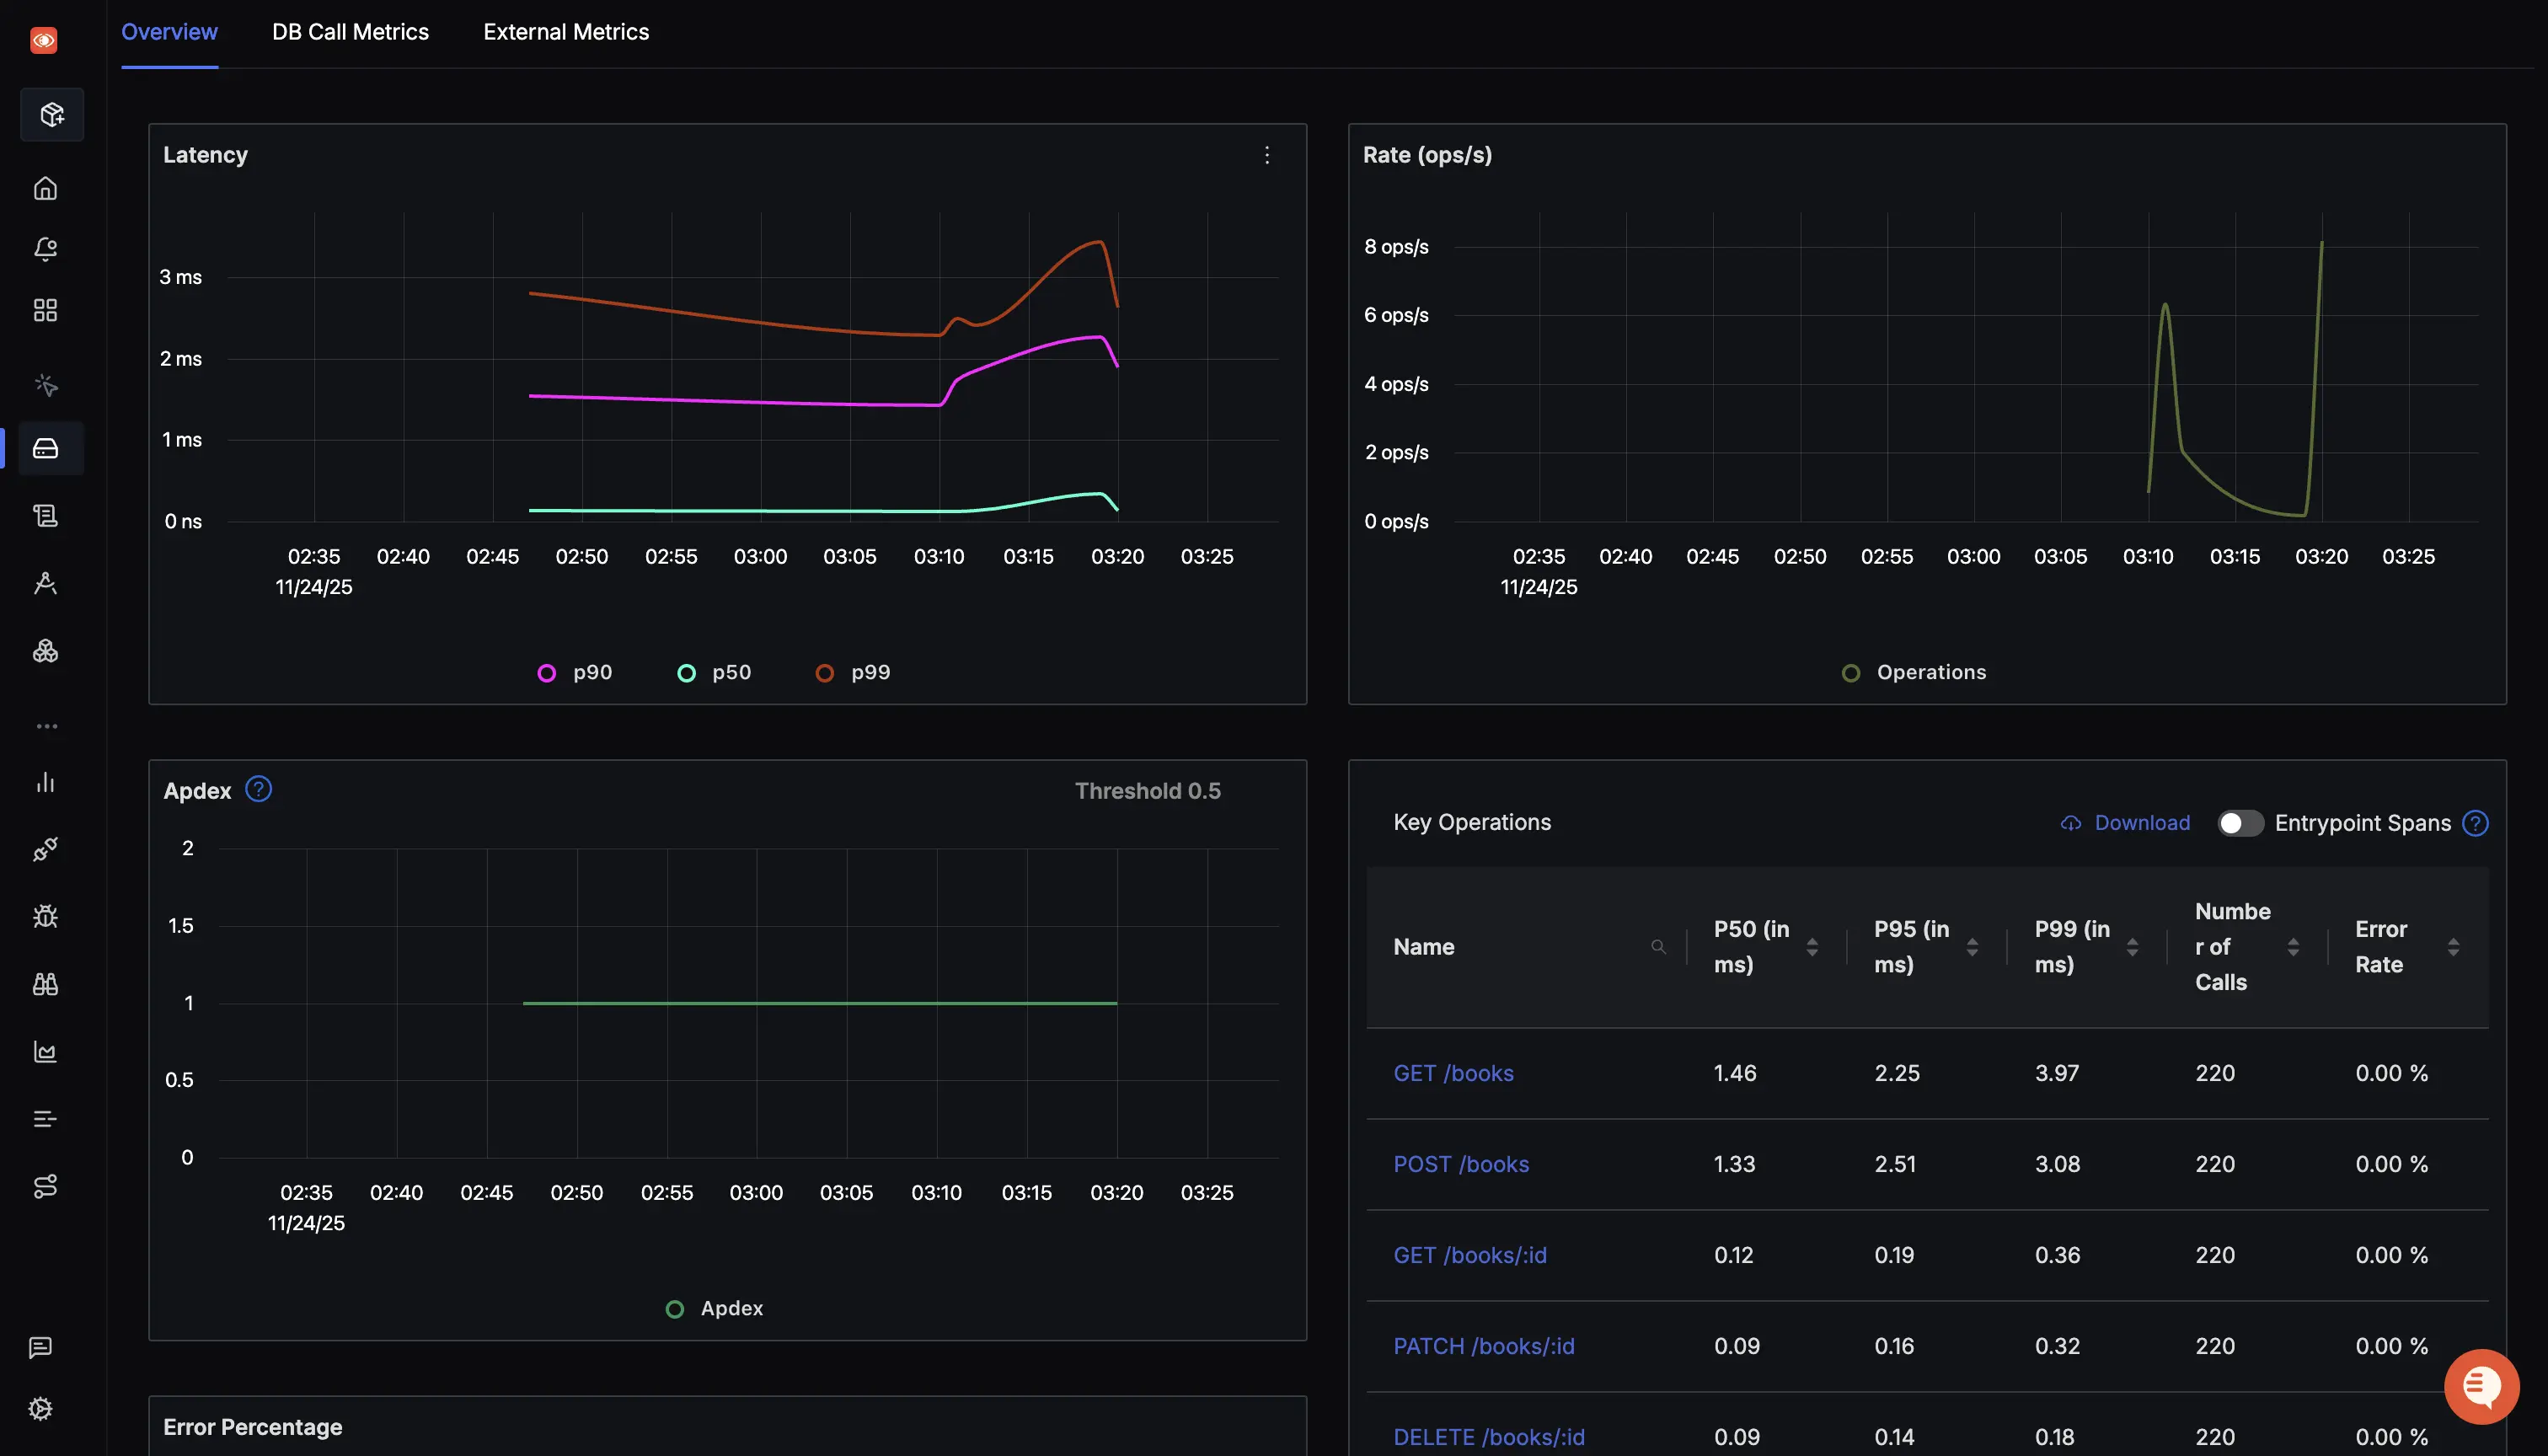This screenshot has width=2548, height=1456.
Task: Open Latency panel three-dot menu
Action: point(1267,155)
